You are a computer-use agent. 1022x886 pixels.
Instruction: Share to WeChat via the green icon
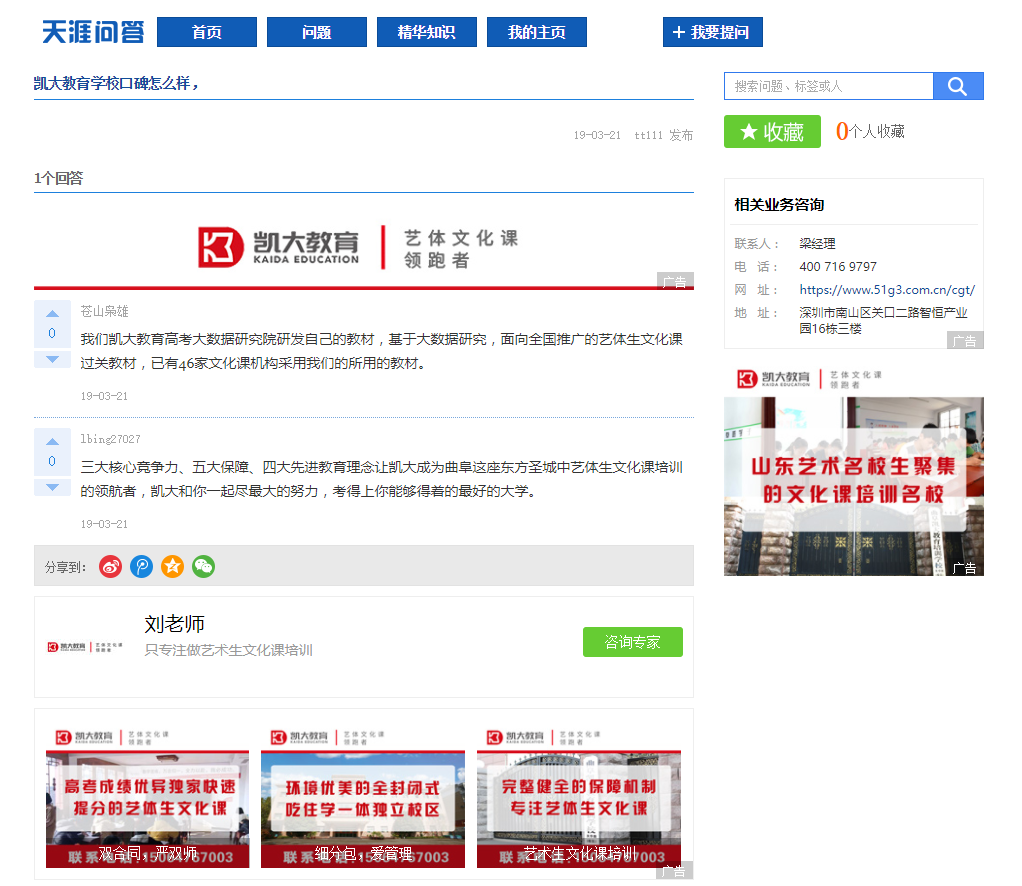tap(203, 567)
